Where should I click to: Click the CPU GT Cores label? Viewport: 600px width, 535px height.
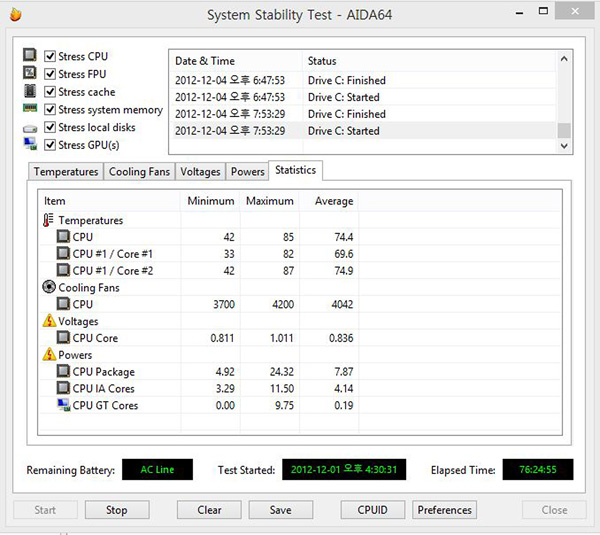(105, 405)
